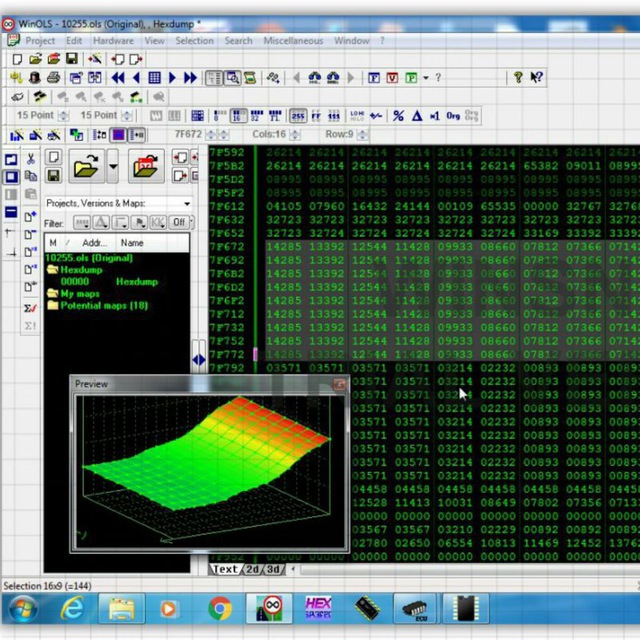Toggle decimal 255 number display
Image resolution: width=640 pixels, height=640 pixels.
point(298,116)
